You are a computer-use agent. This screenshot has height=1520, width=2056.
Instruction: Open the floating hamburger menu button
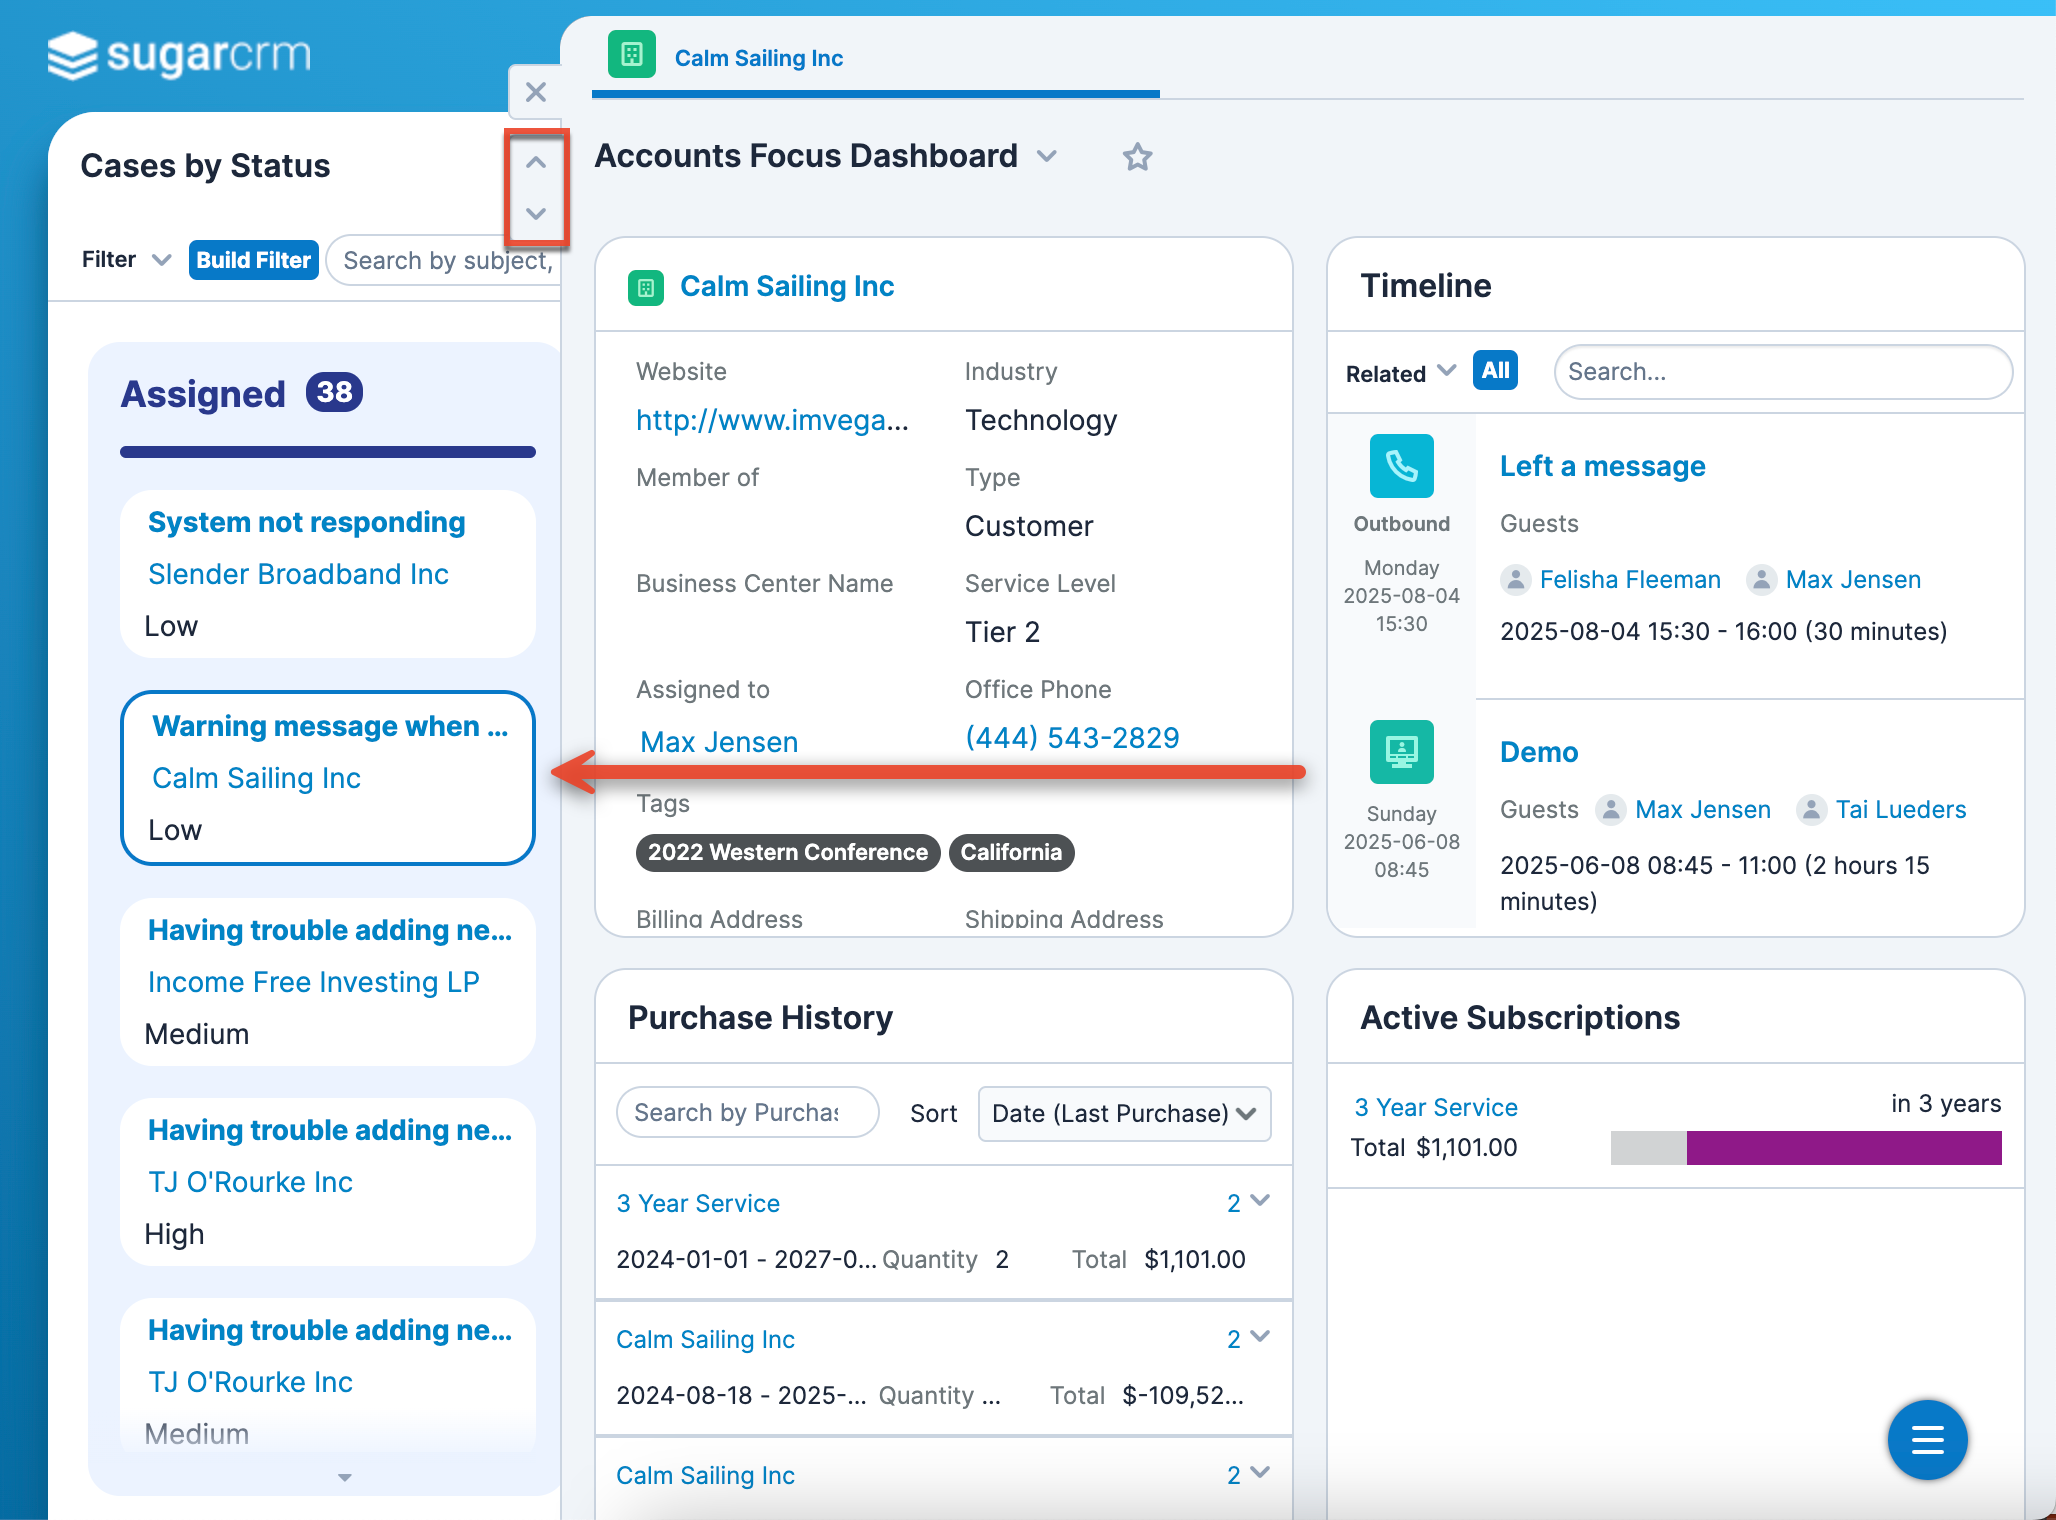coord(1927,1440)
